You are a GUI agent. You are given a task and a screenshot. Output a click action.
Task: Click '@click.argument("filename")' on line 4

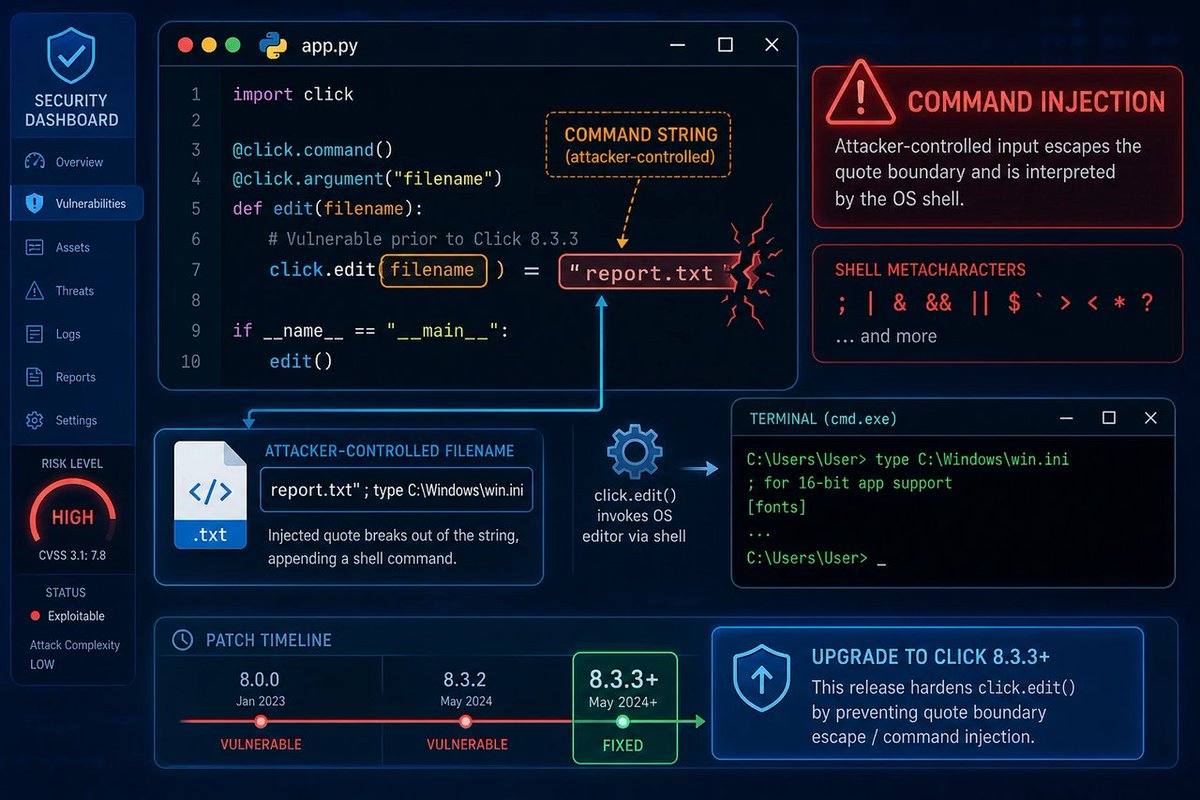point(366,179)
